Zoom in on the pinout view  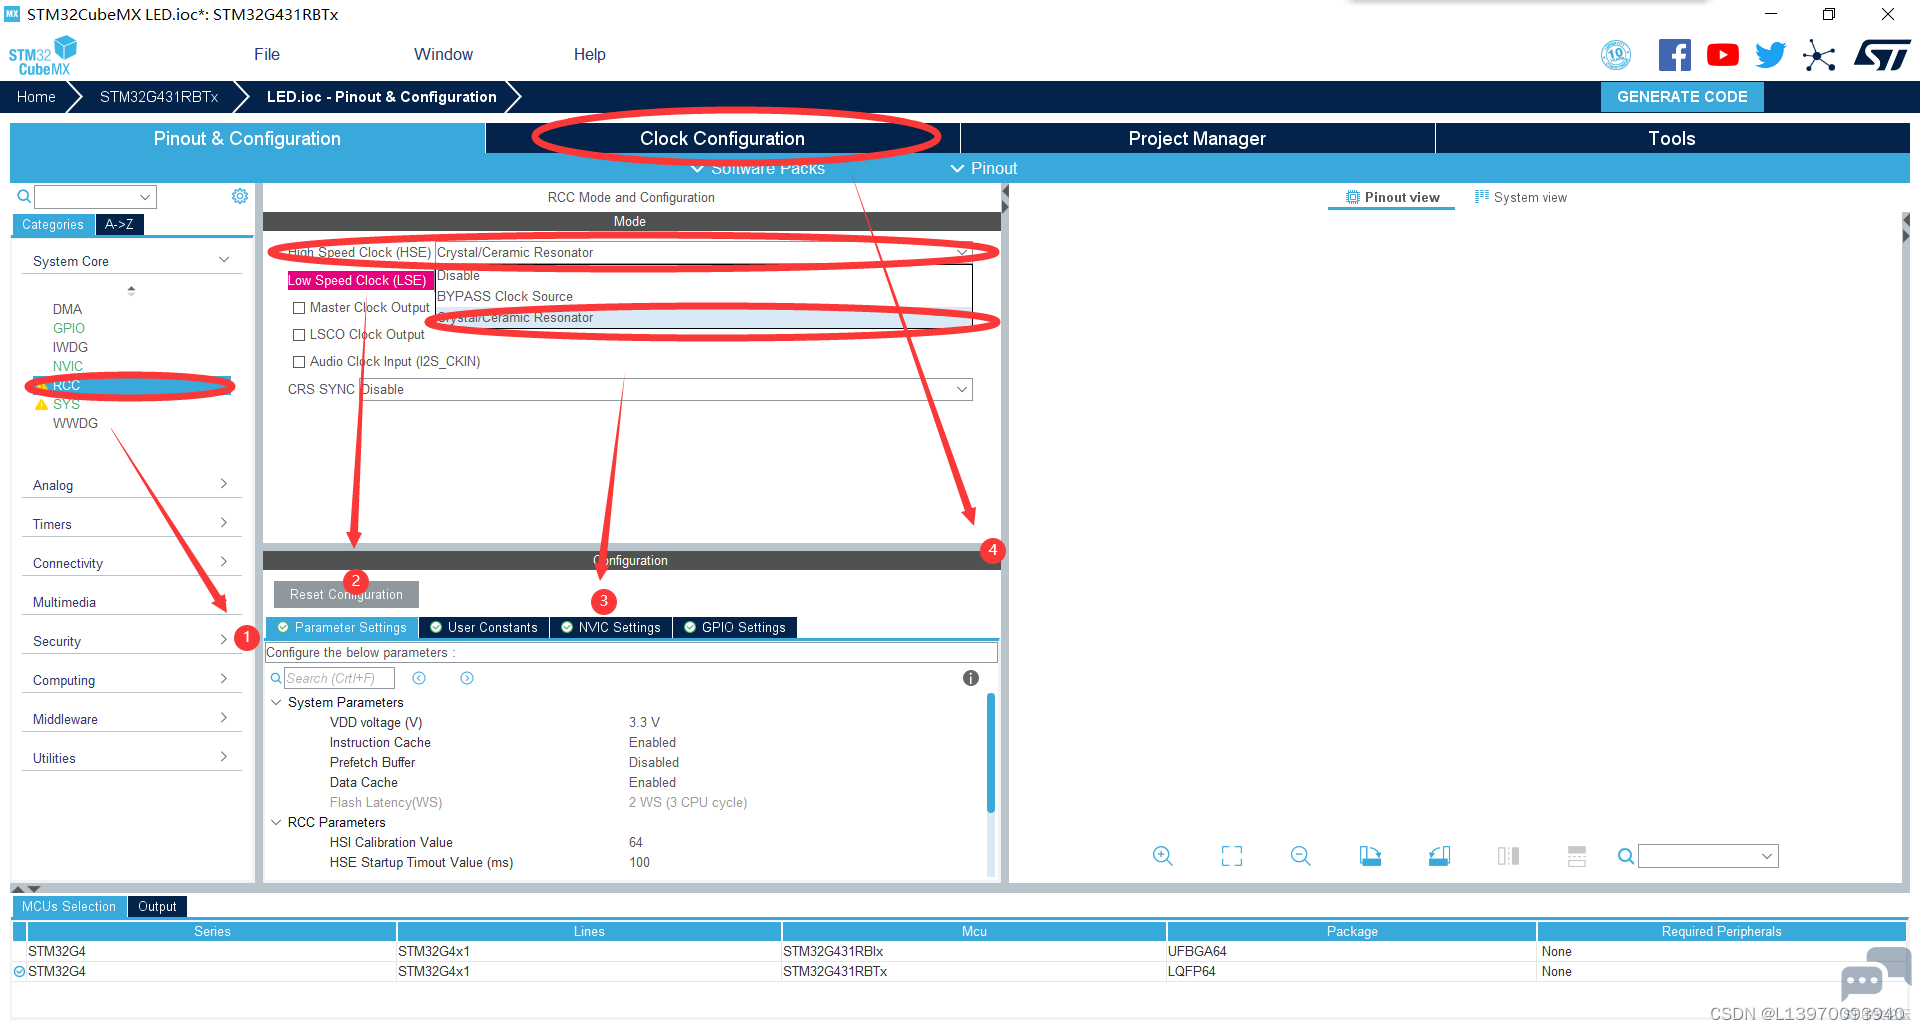pos(1162,856)
